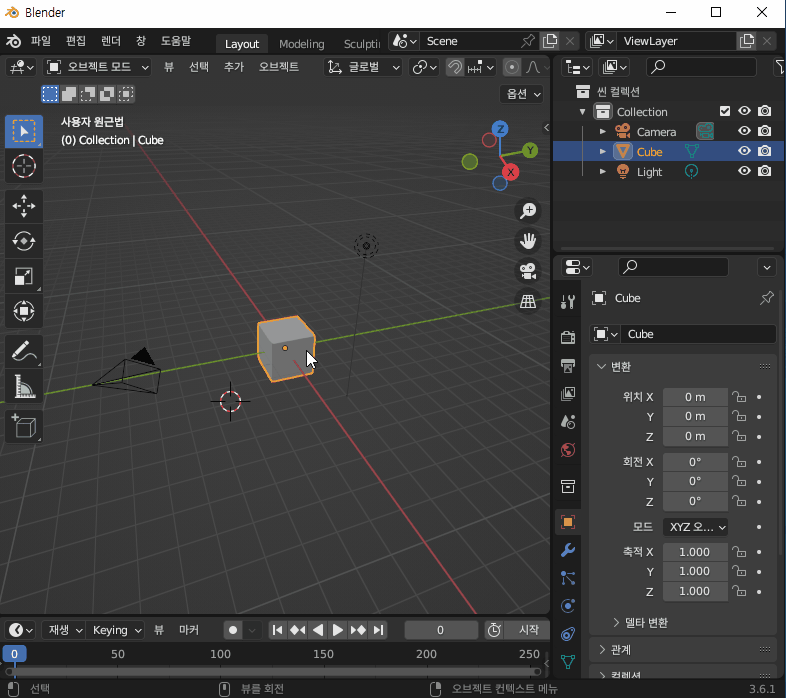The image size is (786, 698).
Task: Hide Light in viewport with eye icon
Action: [x=744, y=171]
